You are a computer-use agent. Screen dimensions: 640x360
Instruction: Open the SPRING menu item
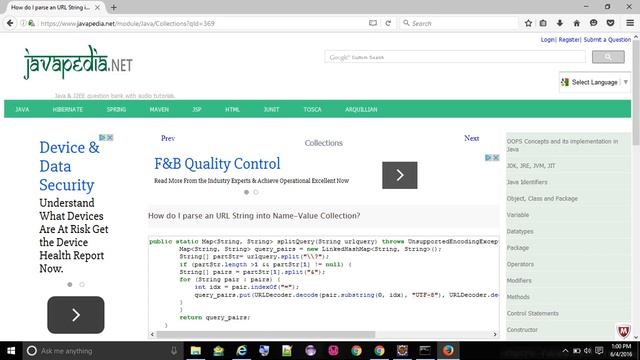tap(116, 109)
